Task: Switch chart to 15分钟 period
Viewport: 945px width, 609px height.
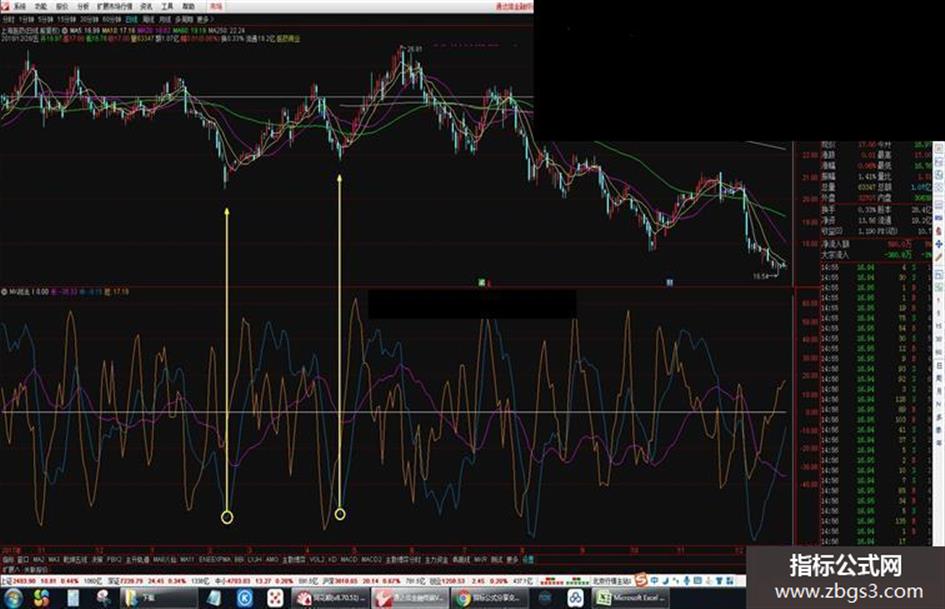Action: (67, 20)
